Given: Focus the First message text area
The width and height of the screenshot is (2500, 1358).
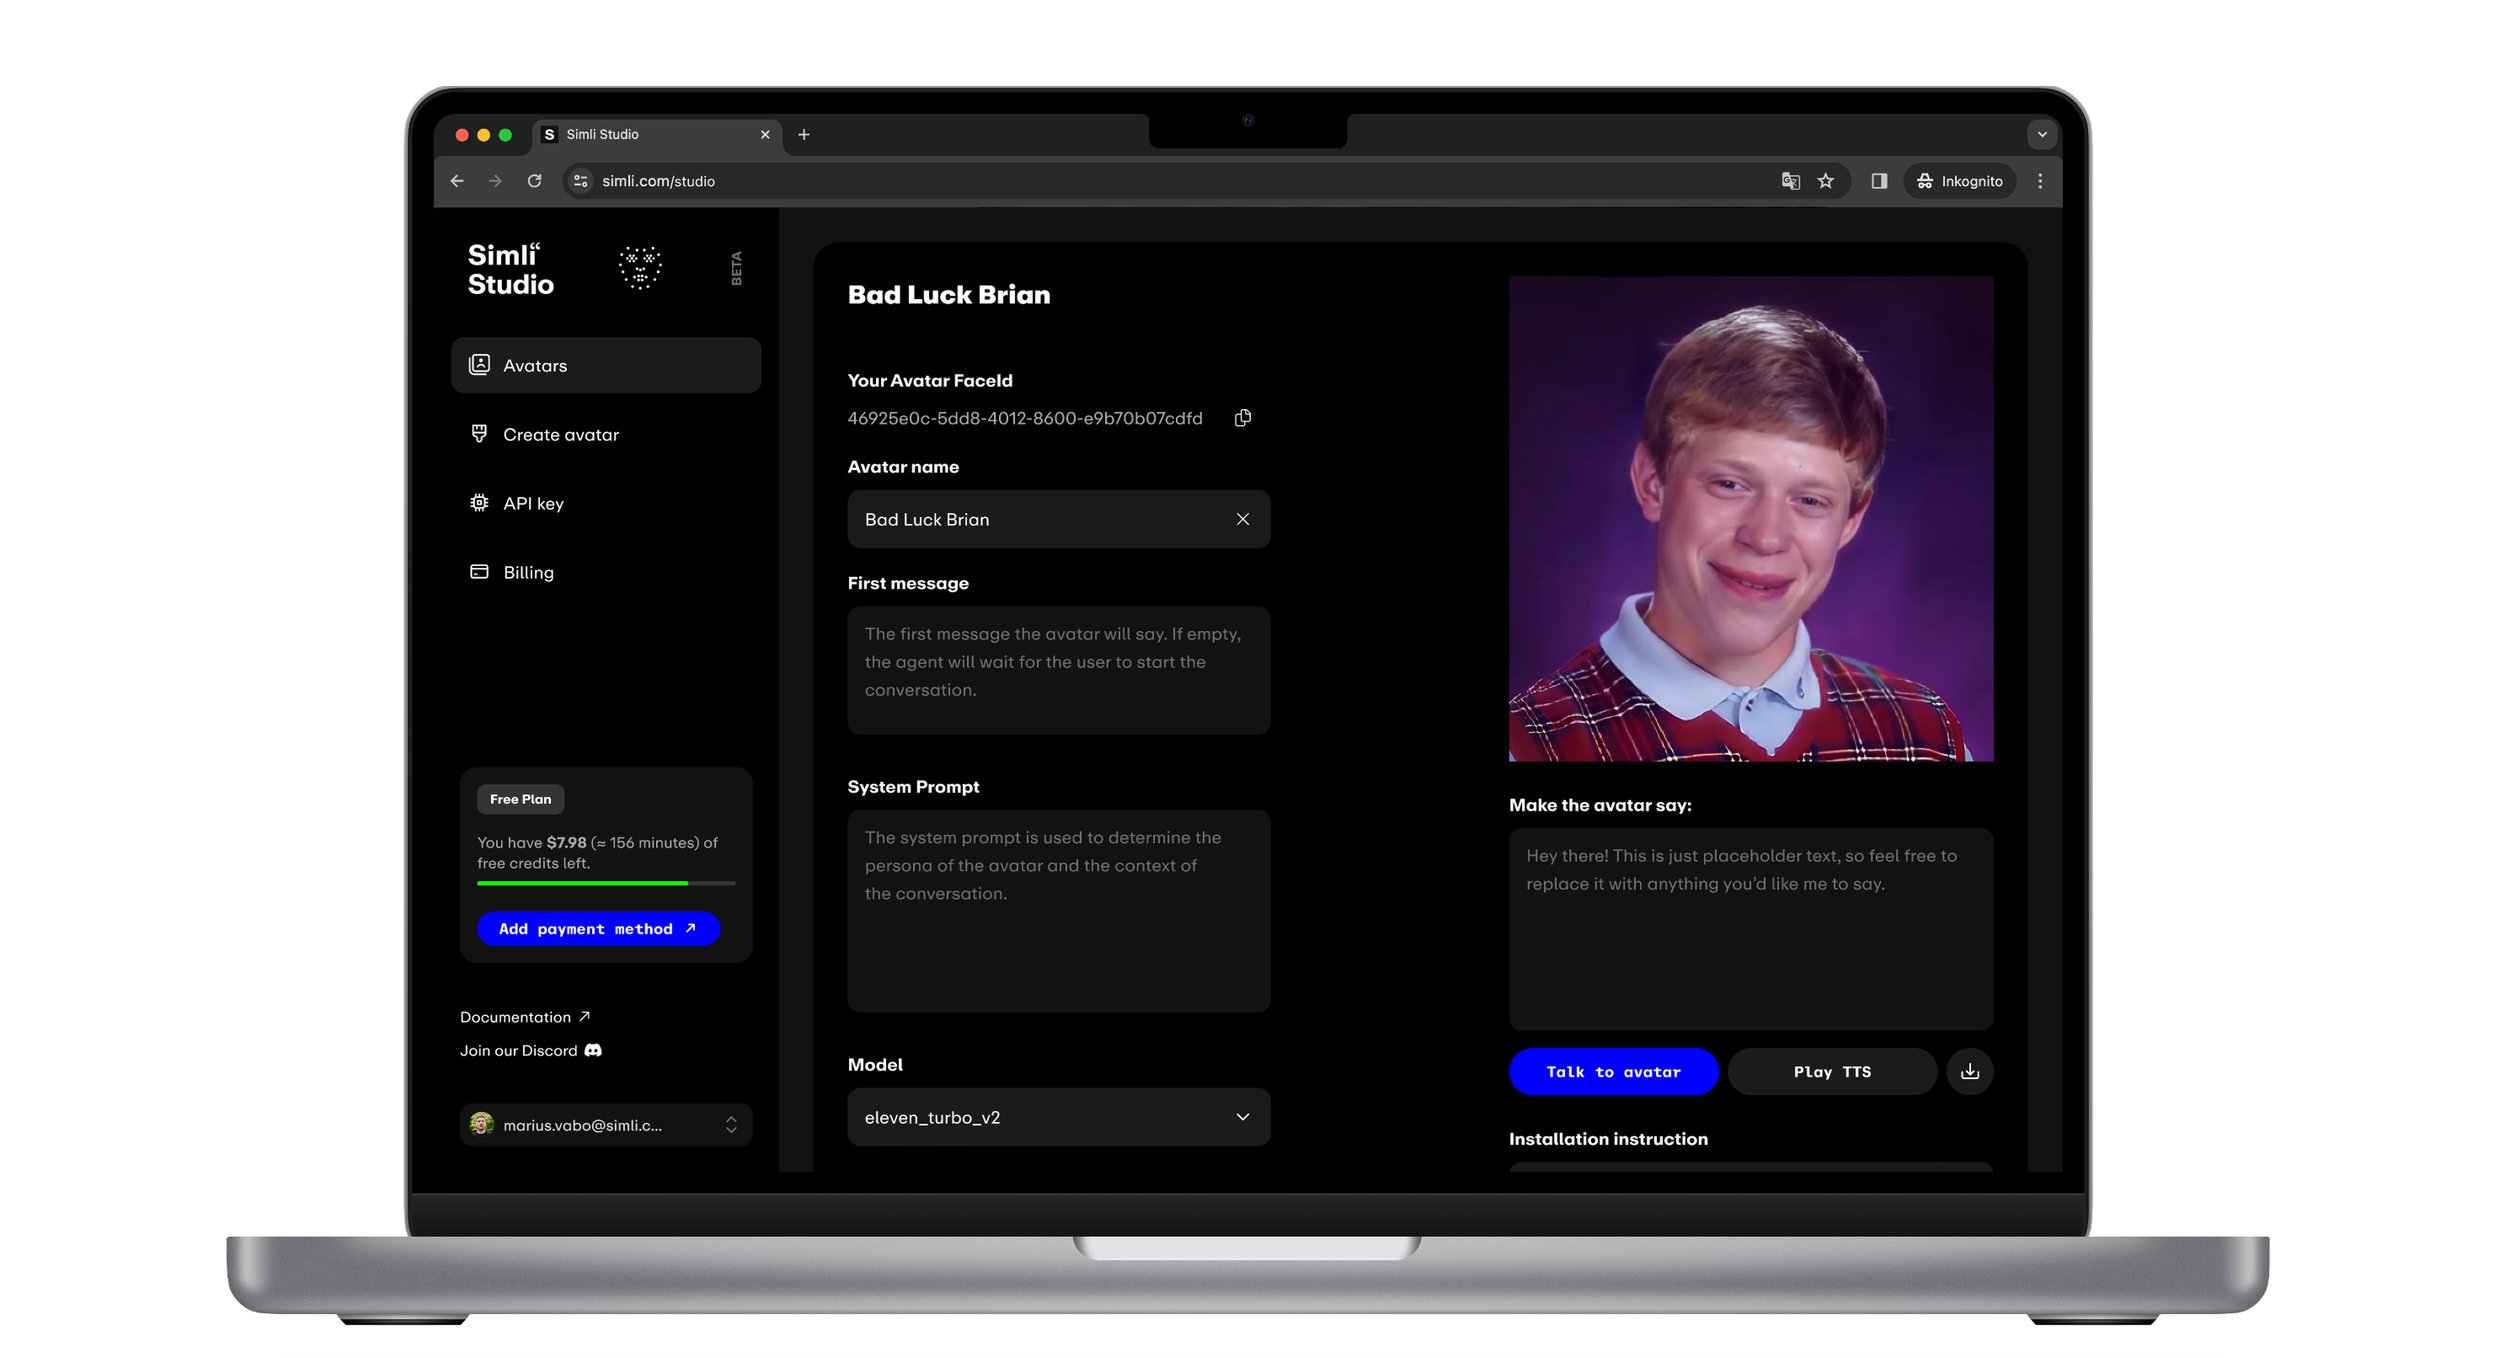Looking at the screenshot, I should (x=1059, y=670).
